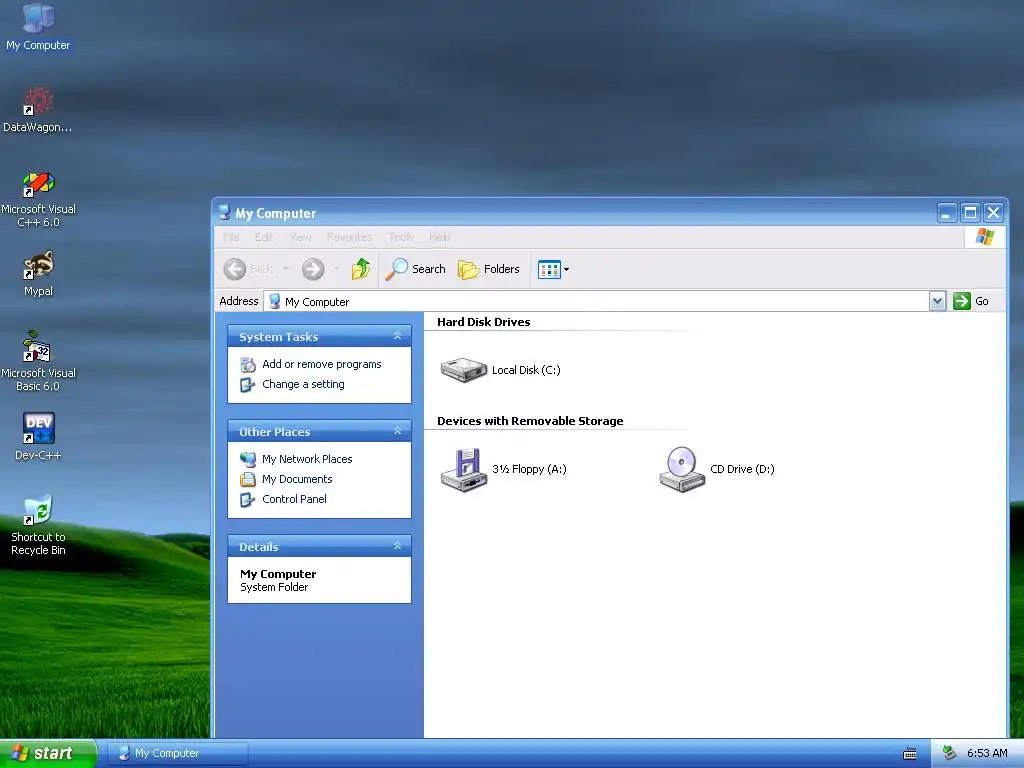Select the CD Drive (D:) icon
This screenshot has height=768, width=1024.
(x=682, y=470)
